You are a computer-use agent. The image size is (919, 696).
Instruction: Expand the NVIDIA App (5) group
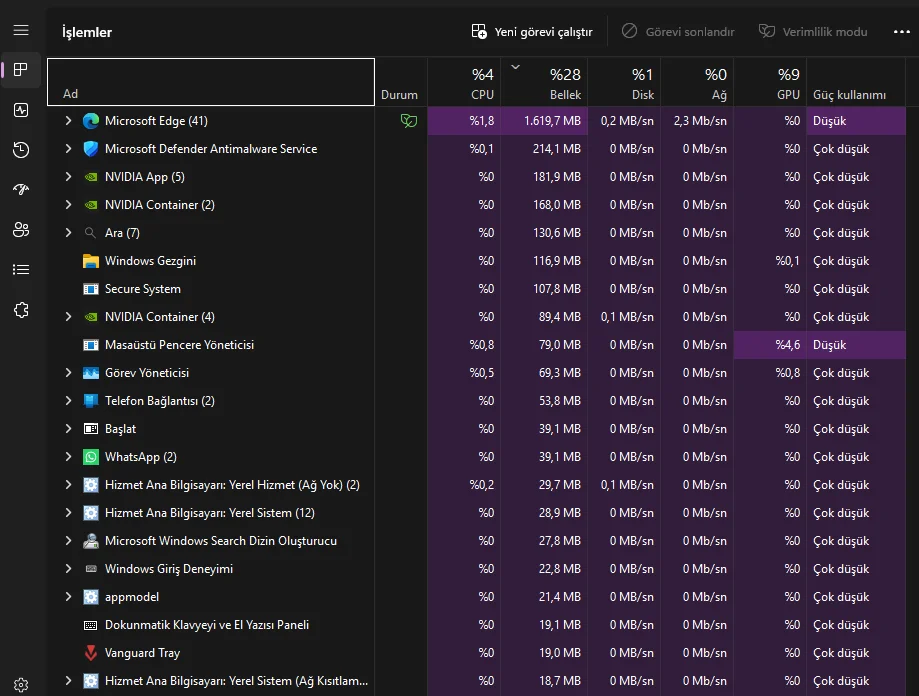[x=69, y=177]
